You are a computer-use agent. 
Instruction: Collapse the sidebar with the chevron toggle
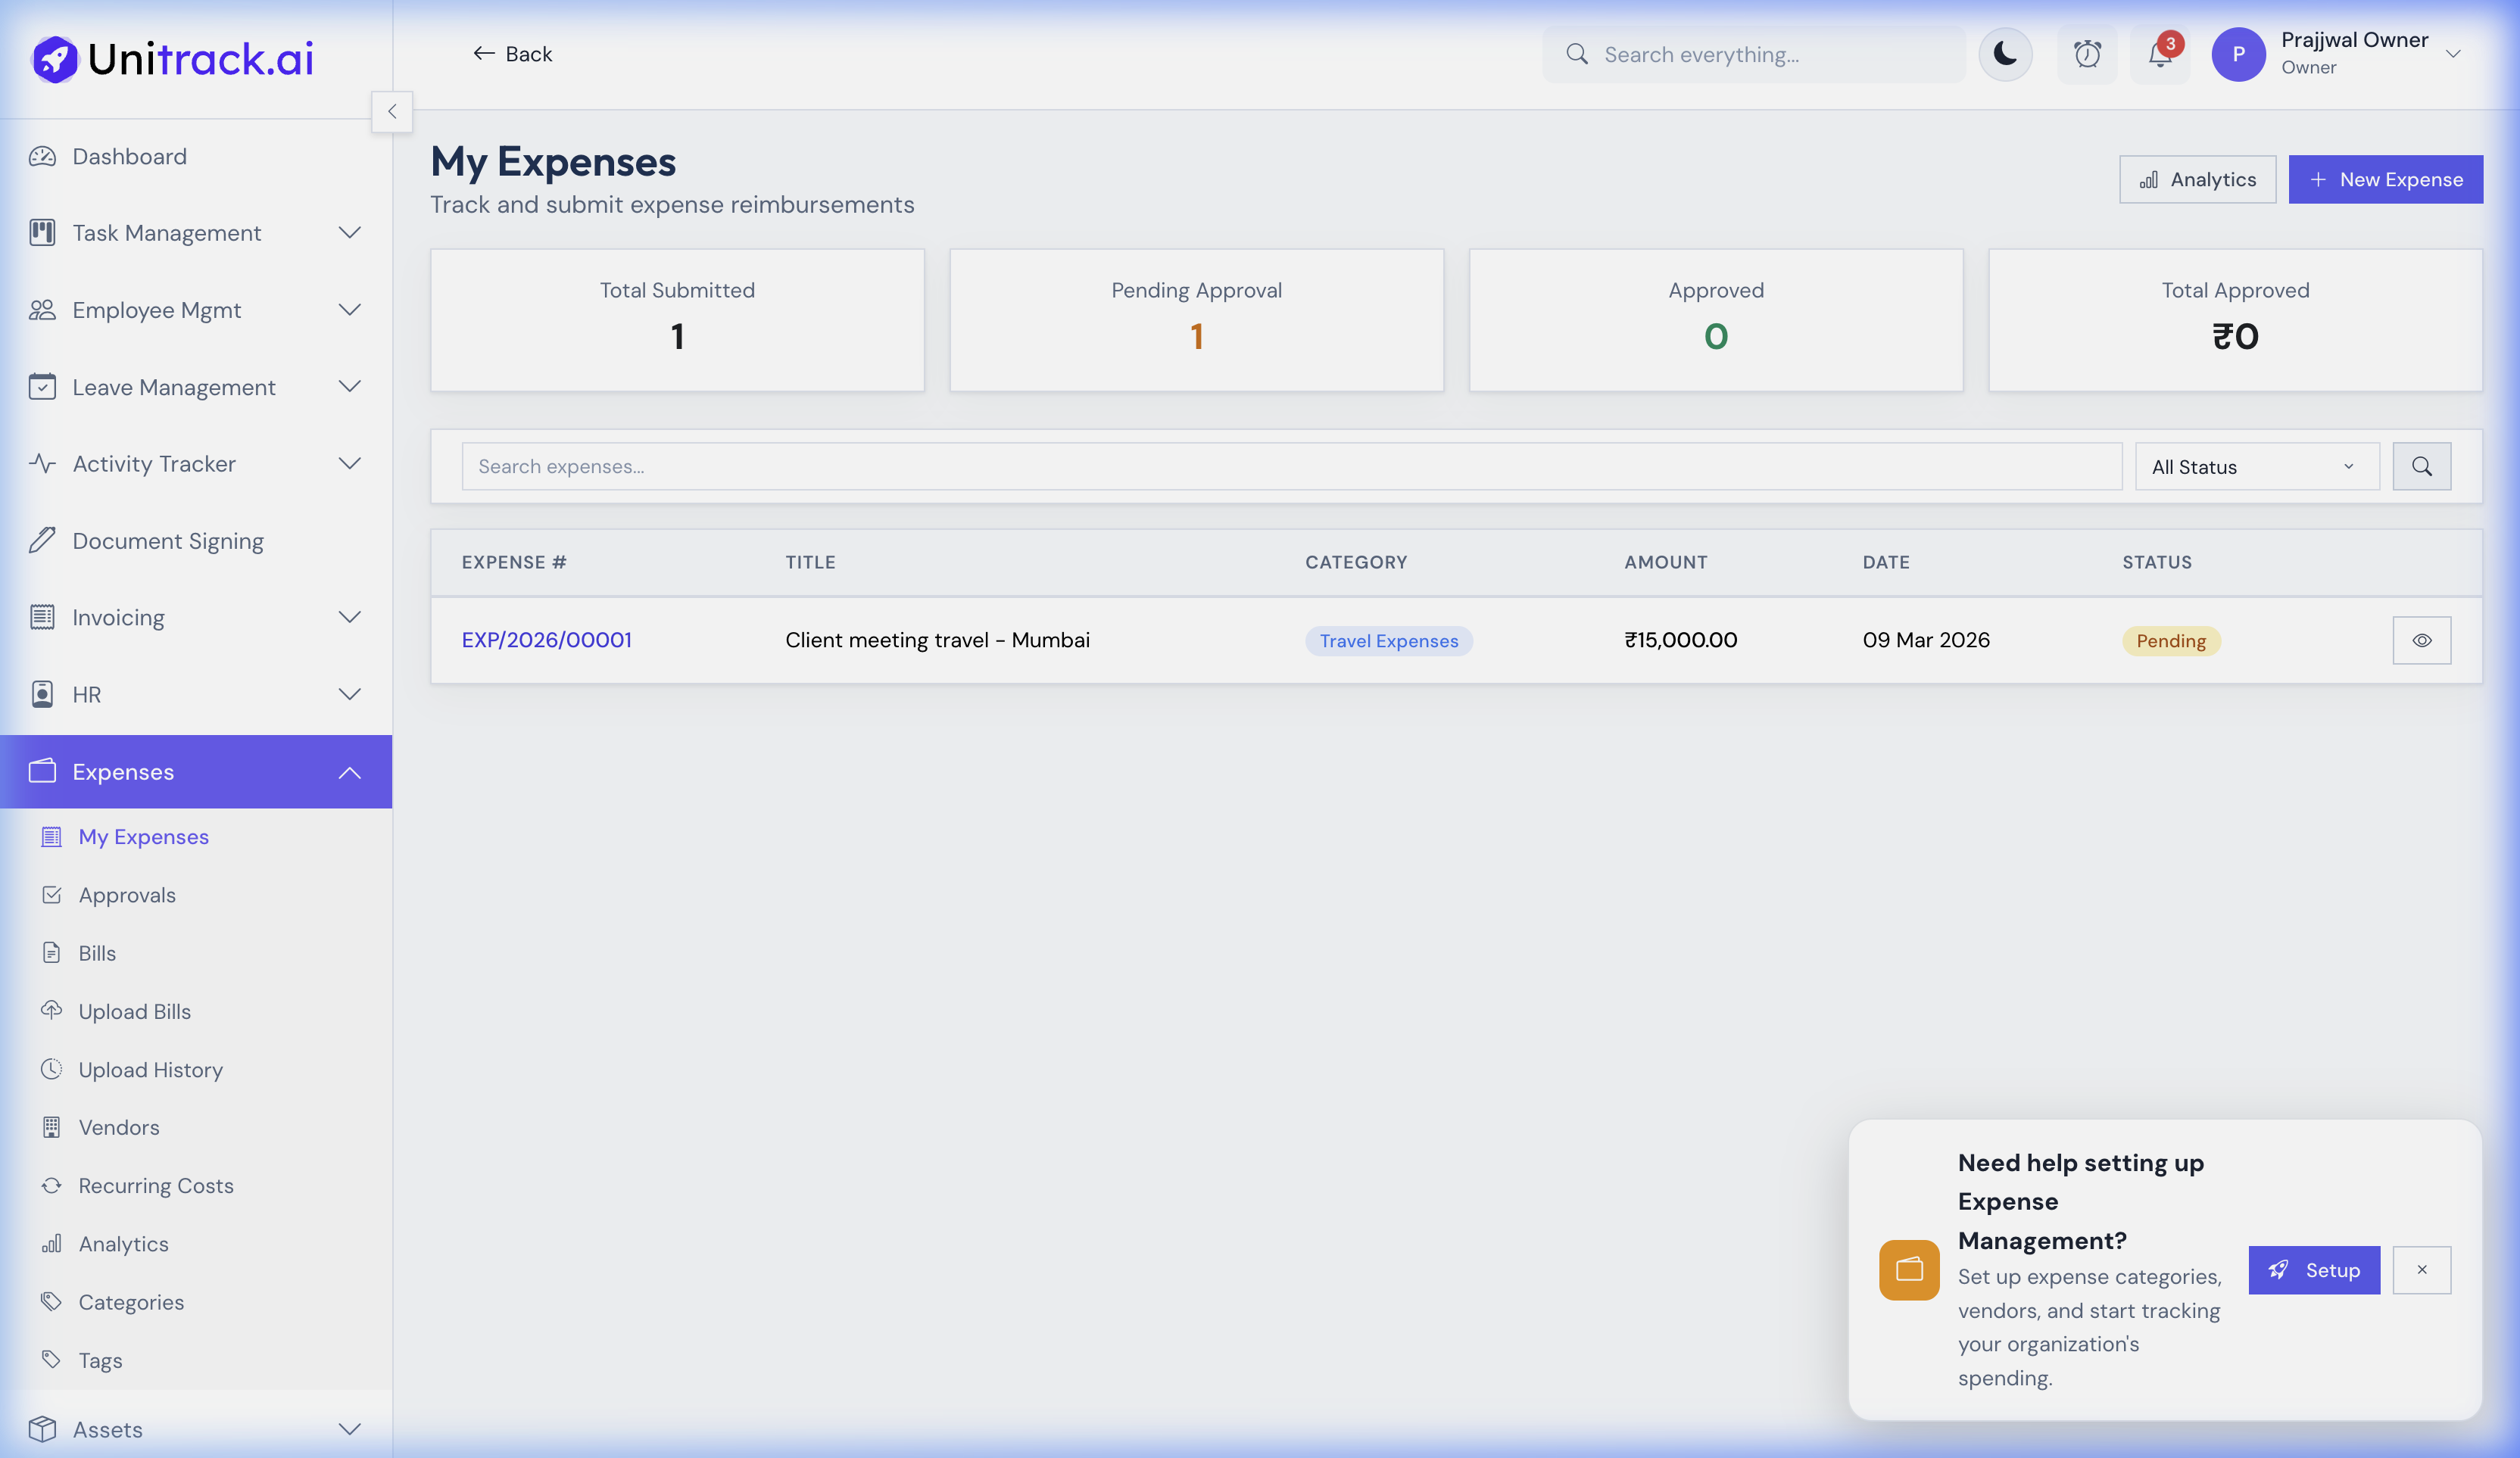point(392,111)
